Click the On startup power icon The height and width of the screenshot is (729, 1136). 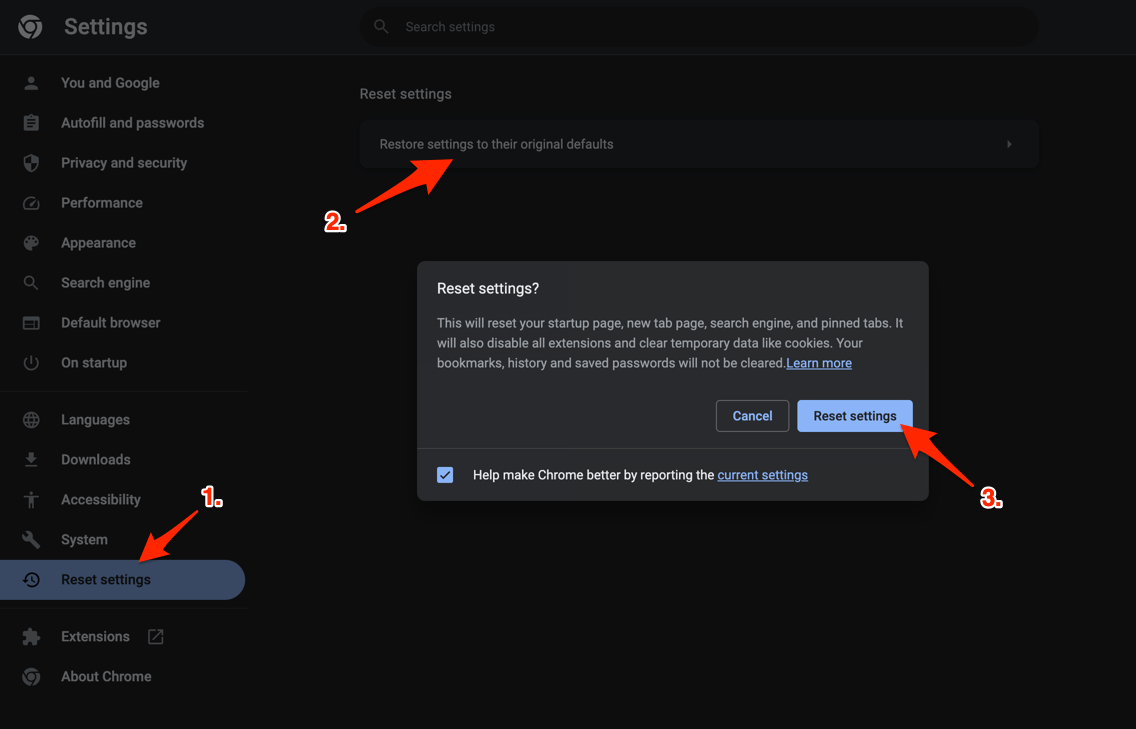(30, 362)
